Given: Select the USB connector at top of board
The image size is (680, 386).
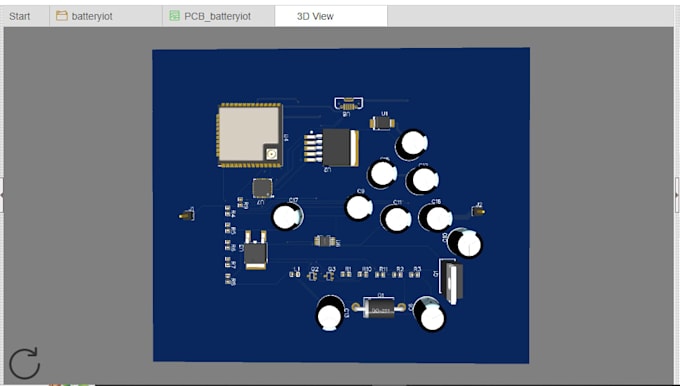Looking at the screenshot, I should 348,104.
